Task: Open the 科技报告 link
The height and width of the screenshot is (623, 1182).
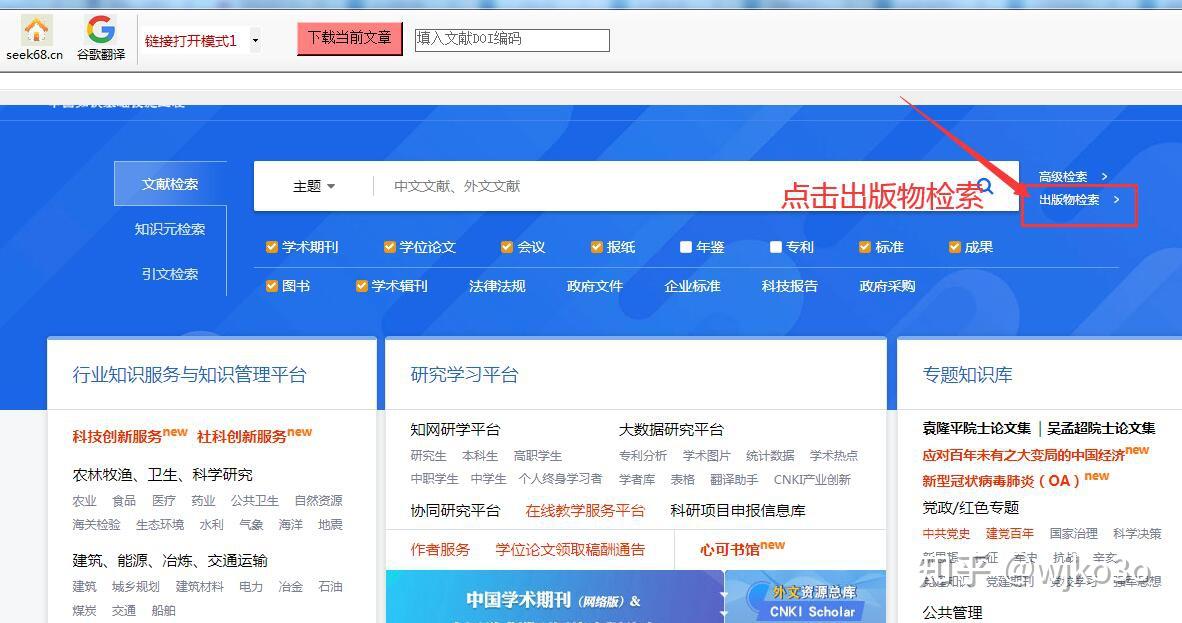Action: pos(789,287)
